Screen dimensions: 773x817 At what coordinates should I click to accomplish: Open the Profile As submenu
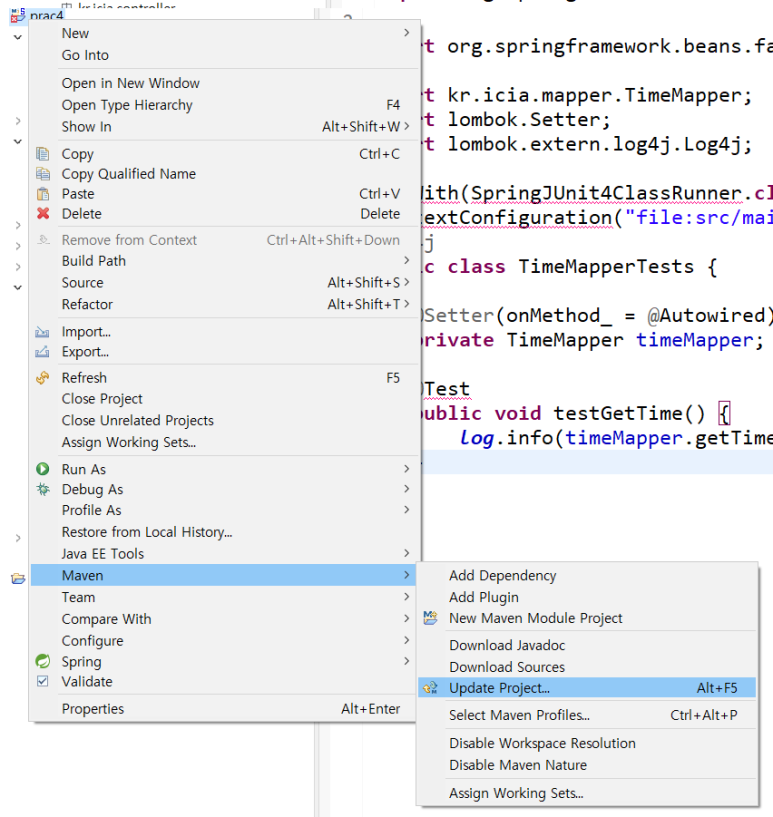224,510
